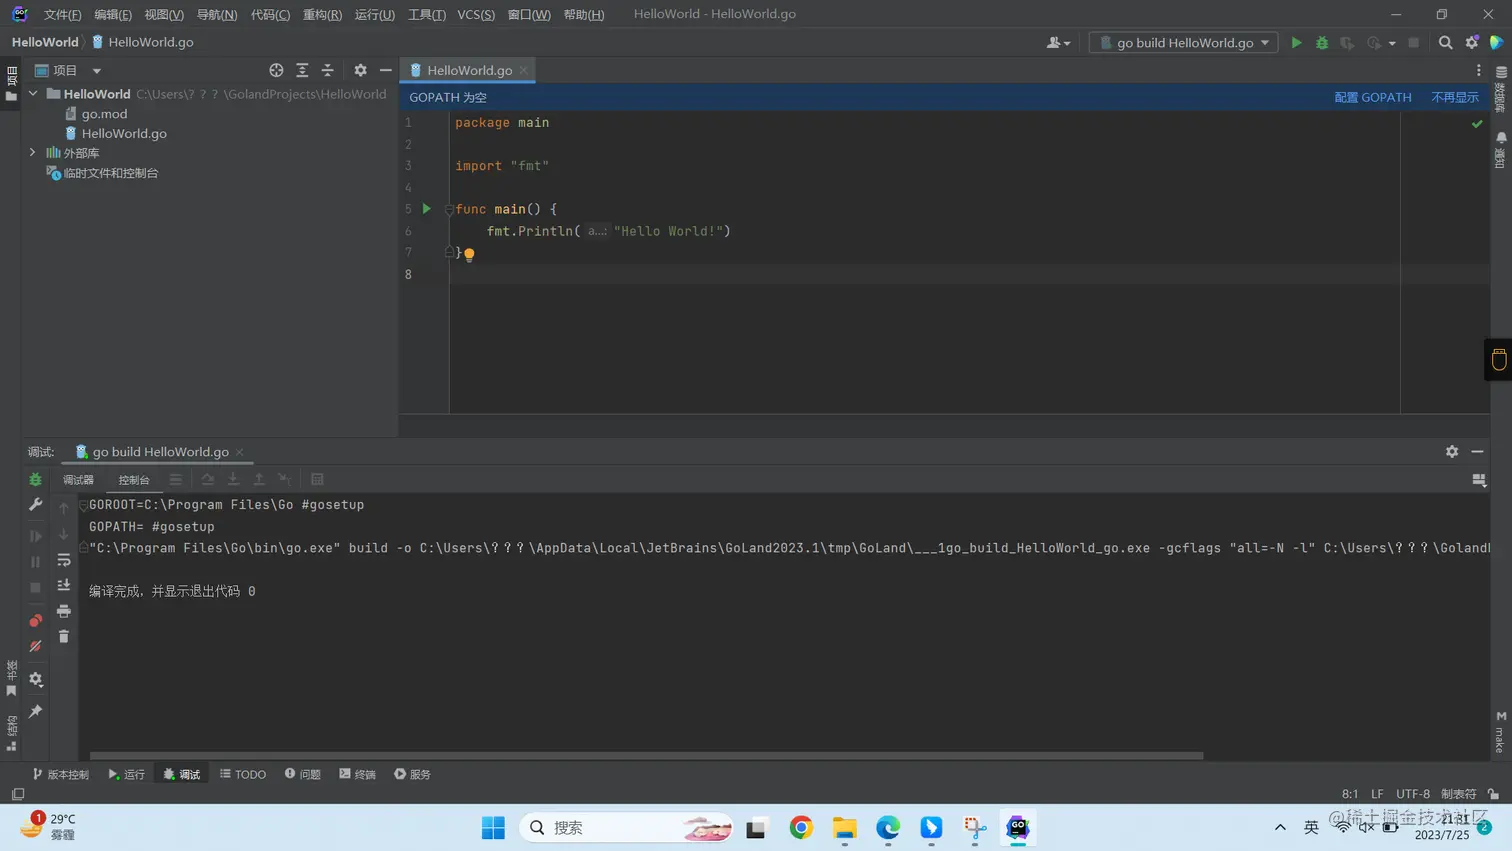Pin the debug tab with pin icon
The height and width of the screenshot is (851, 1512).
(x=36, y=711)
